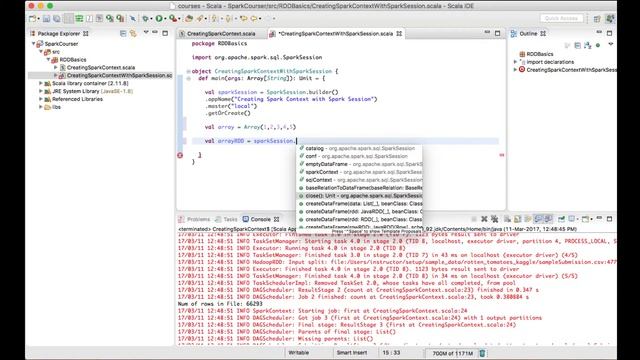This screenshot has width=640, height=360.
Task: Click the Open Perspective icon
Action: tap(597, 19)
